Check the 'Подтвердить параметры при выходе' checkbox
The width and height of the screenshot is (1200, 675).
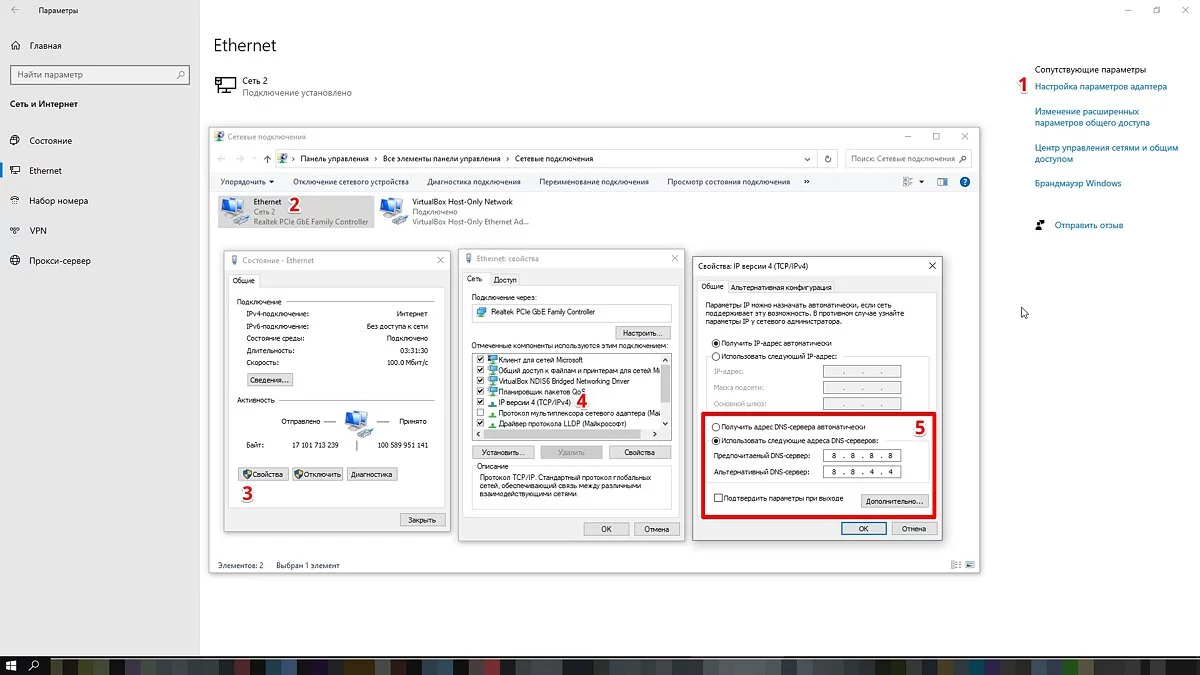coord(718,498)
